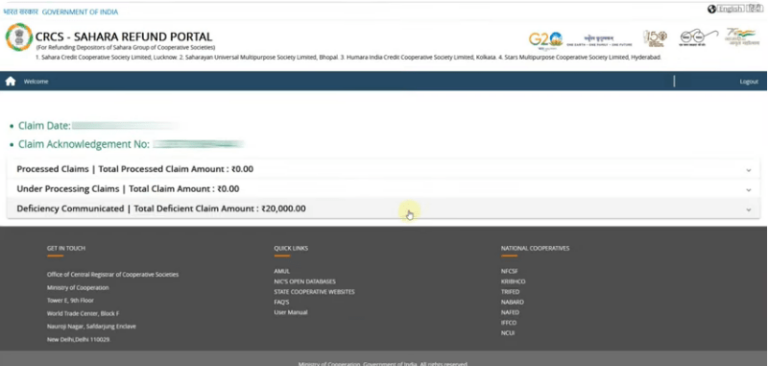Click the GOVERNMENT OF INDIA header text

[80, 12]
